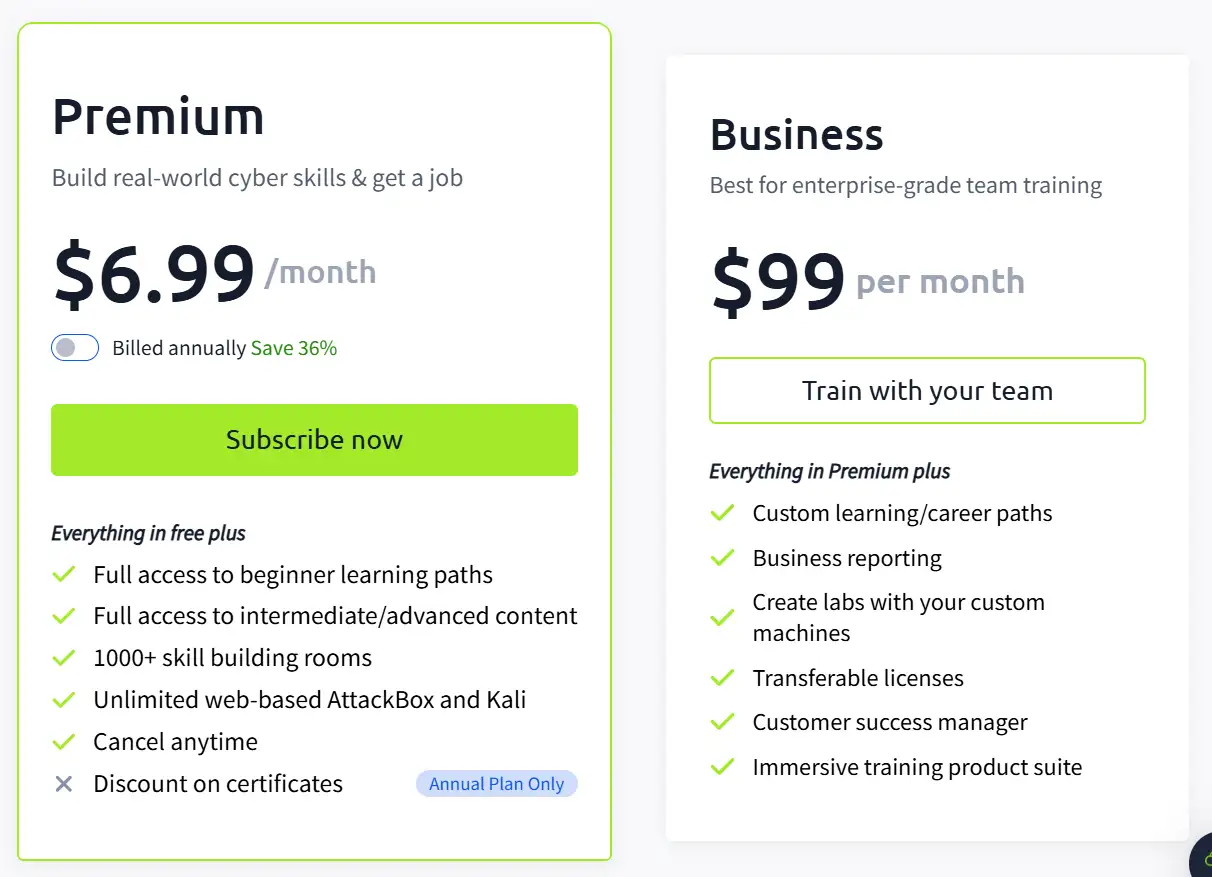
Task: Click checkmark next to Business reporting
Action: [722, 558]
